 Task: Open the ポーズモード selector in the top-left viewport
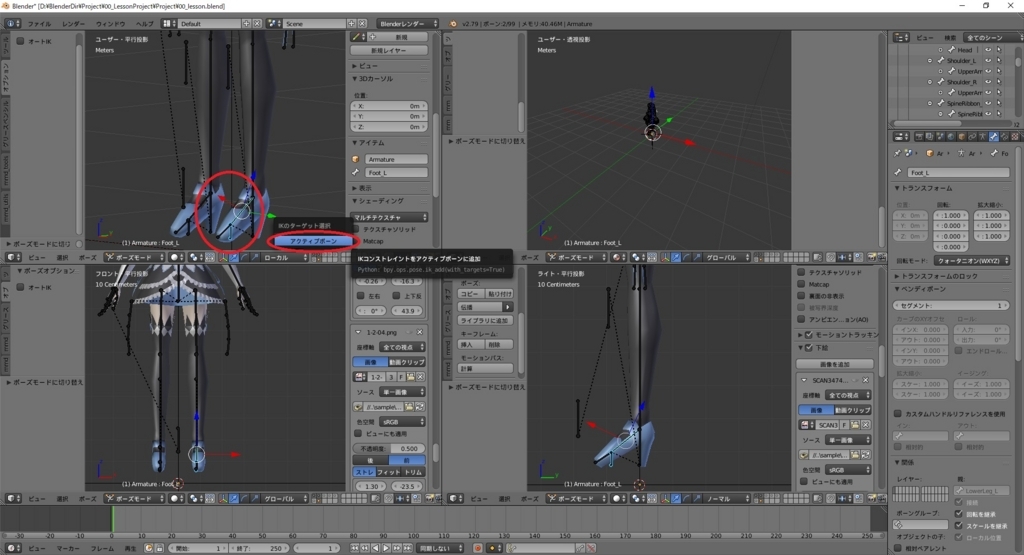tap(135, 257)
